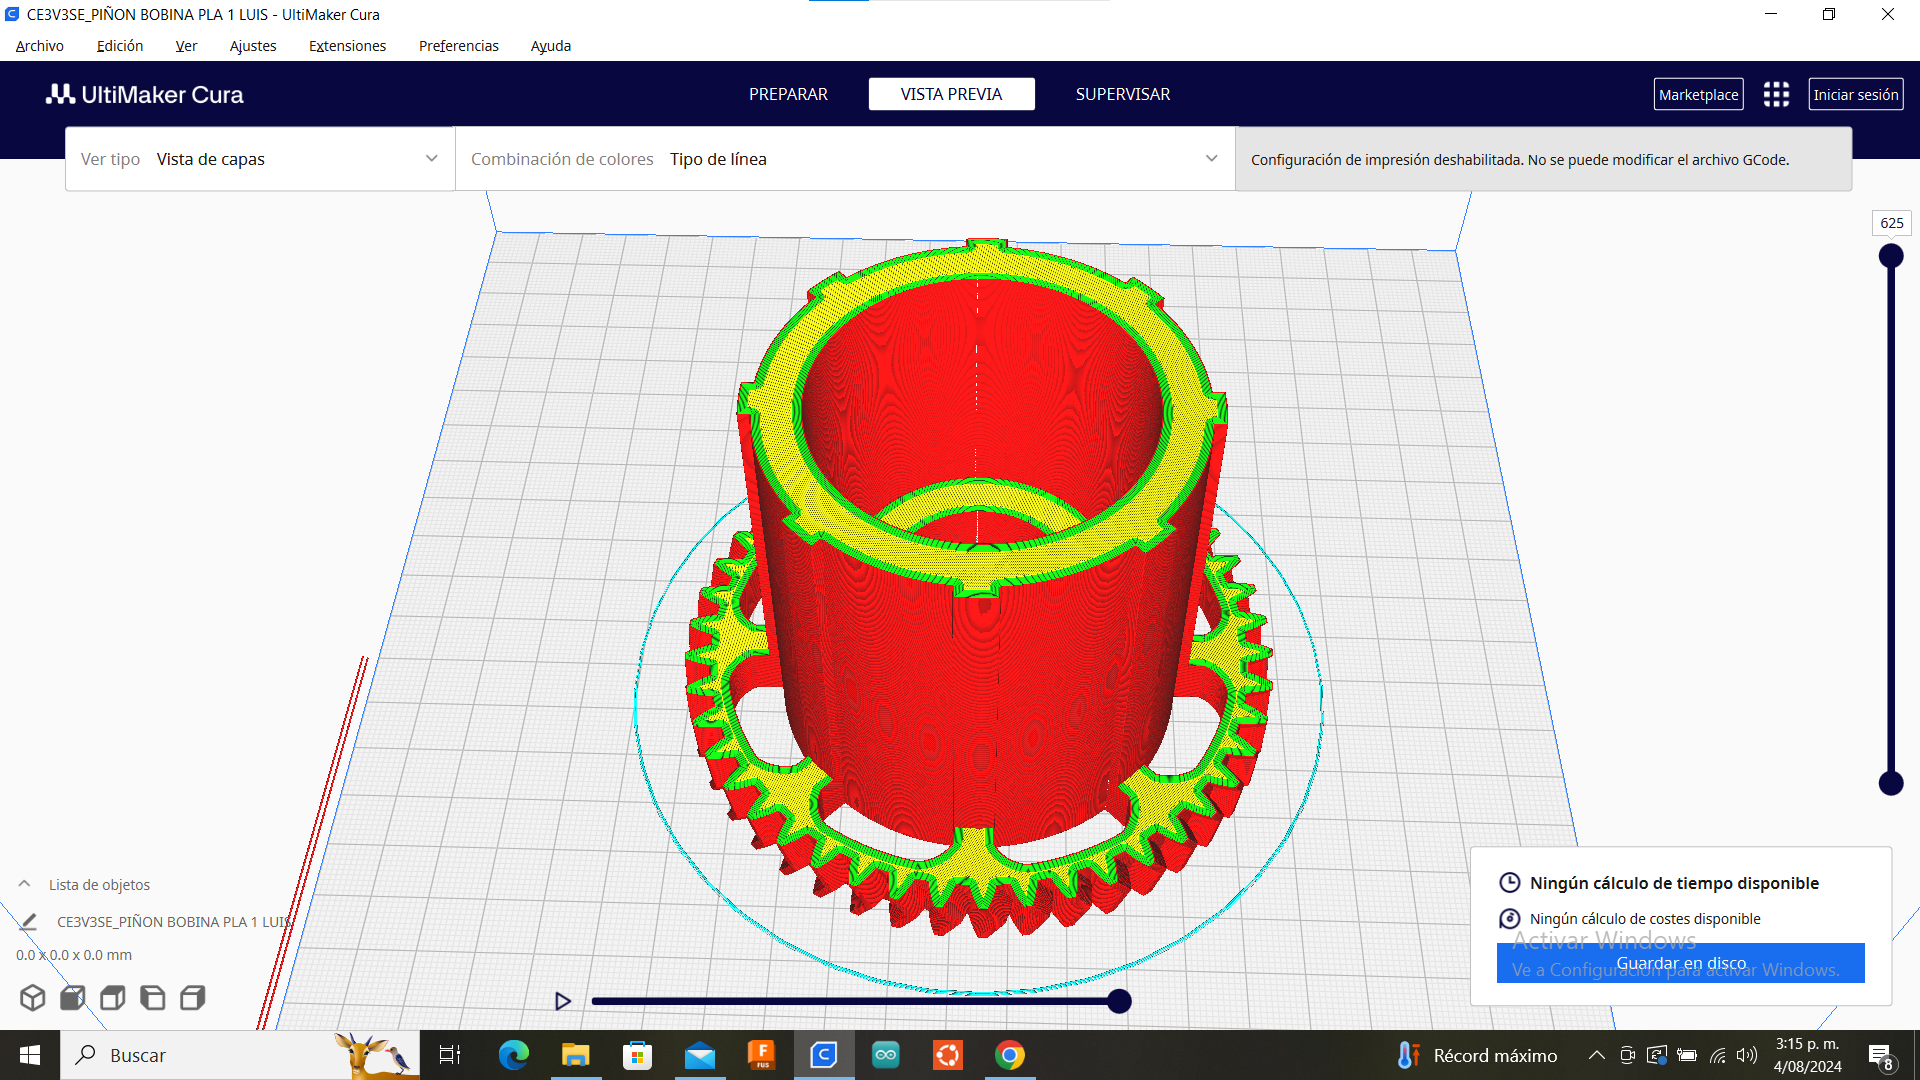Open Task View in taskbar
Viewport: 1920px width, 1080px height.
(x=450, y=1055)
